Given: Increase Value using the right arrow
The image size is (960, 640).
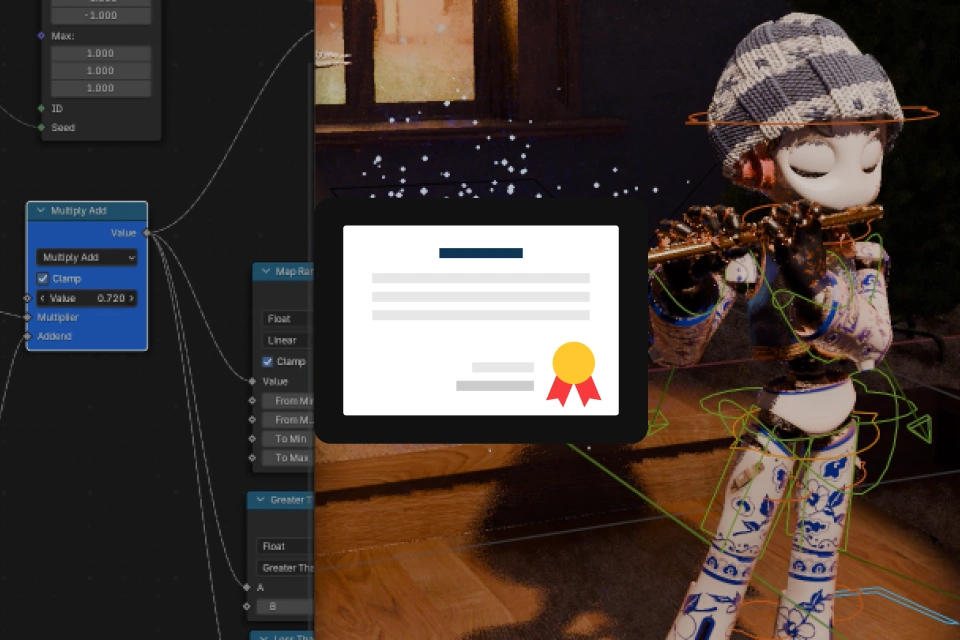Looking at the screenshot, I should (x=131, y=298).
